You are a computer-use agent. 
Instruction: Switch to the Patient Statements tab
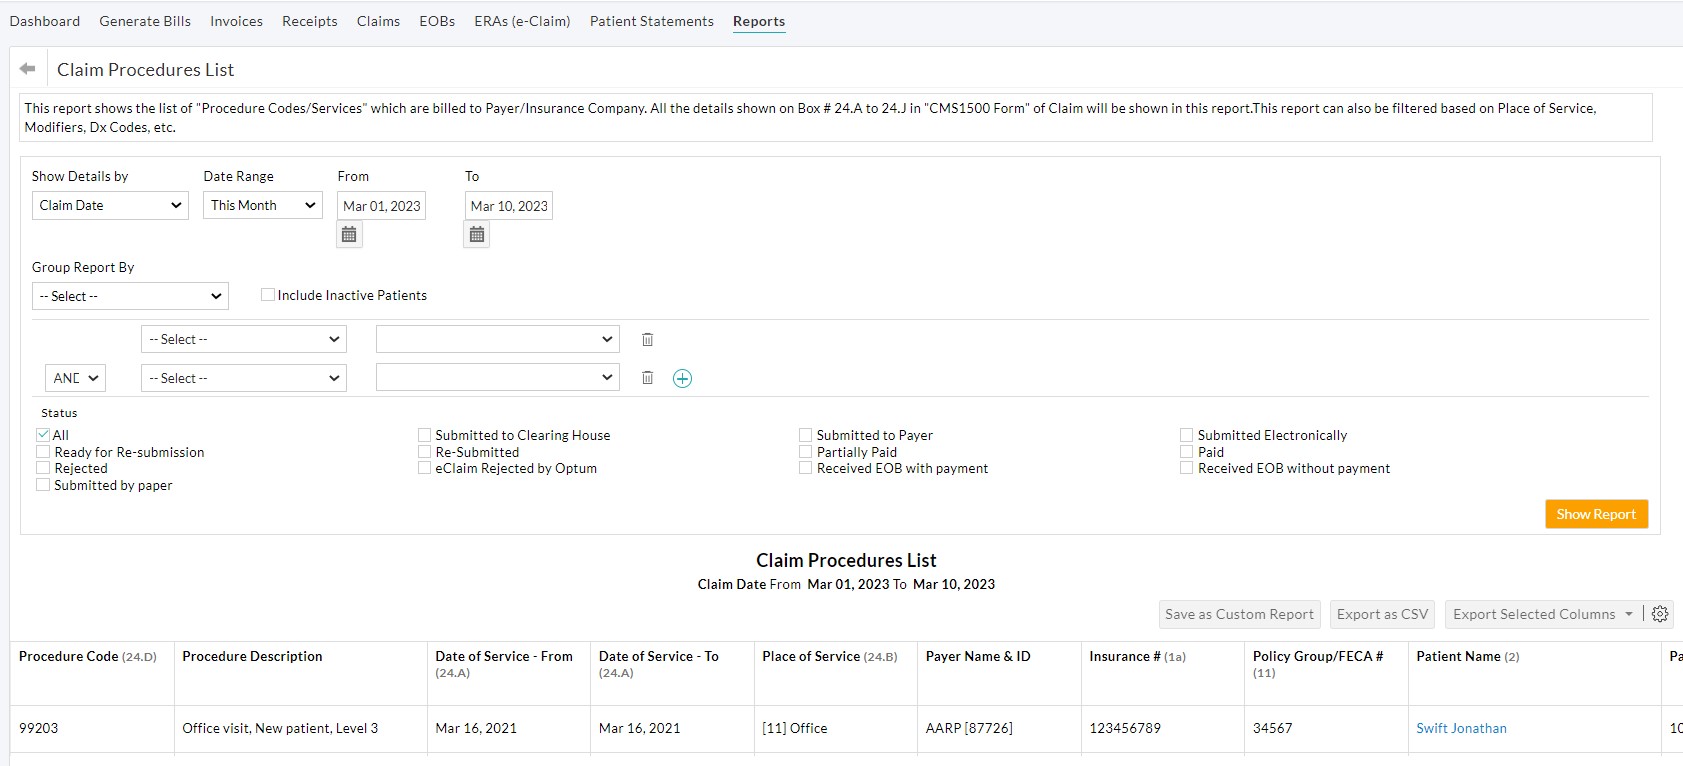[x=651, y=21]
